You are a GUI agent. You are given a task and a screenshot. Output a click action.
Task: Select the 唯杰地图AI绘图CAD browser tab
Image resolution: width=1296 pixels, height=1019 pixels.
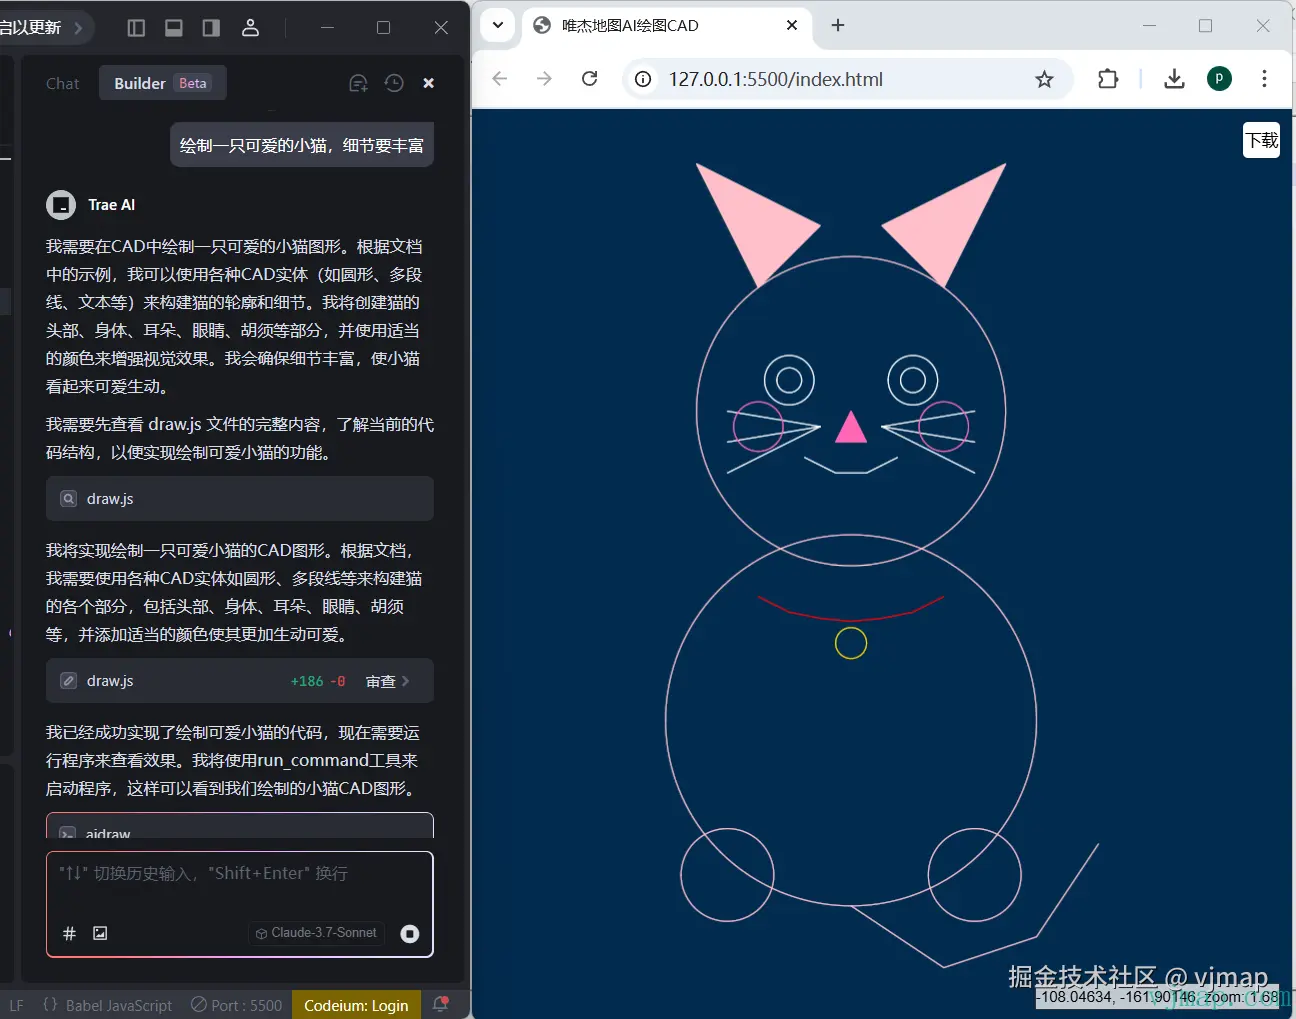tap(665, 26)
